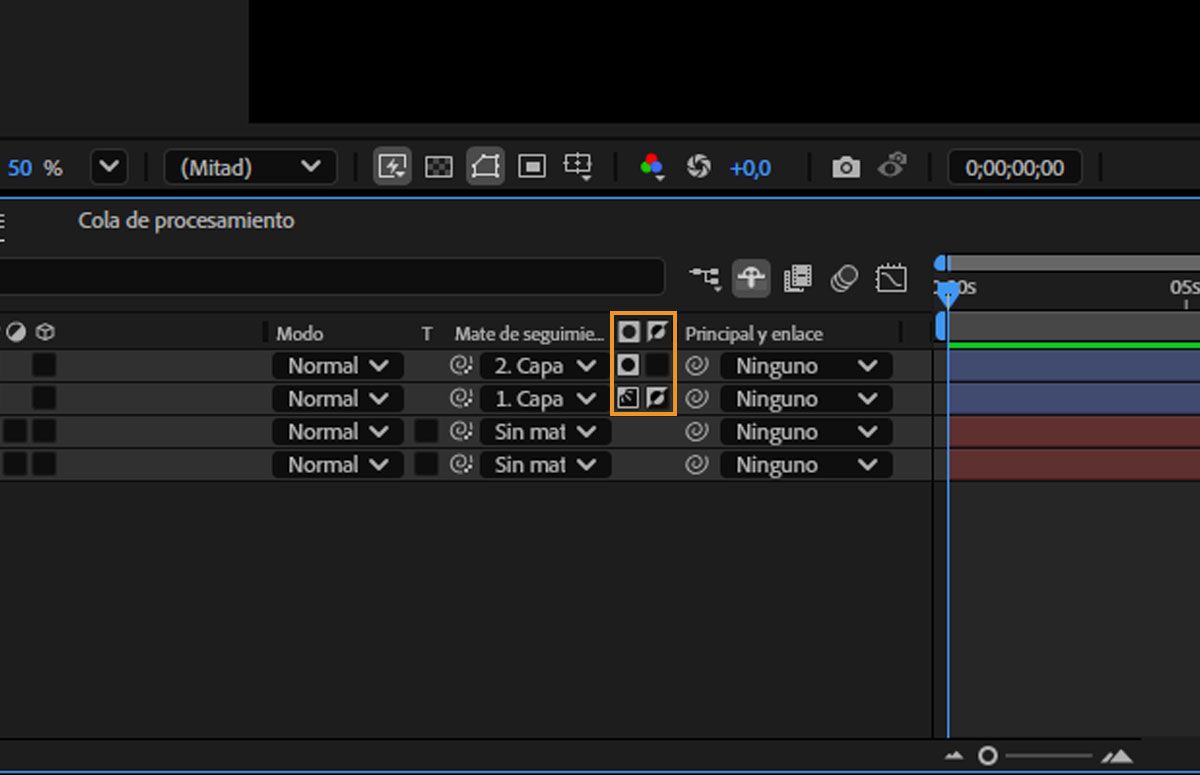1200x775 pixels.
Task: Toggle preserve transparency T box, third layer
Action: click(x=427, y=431)
